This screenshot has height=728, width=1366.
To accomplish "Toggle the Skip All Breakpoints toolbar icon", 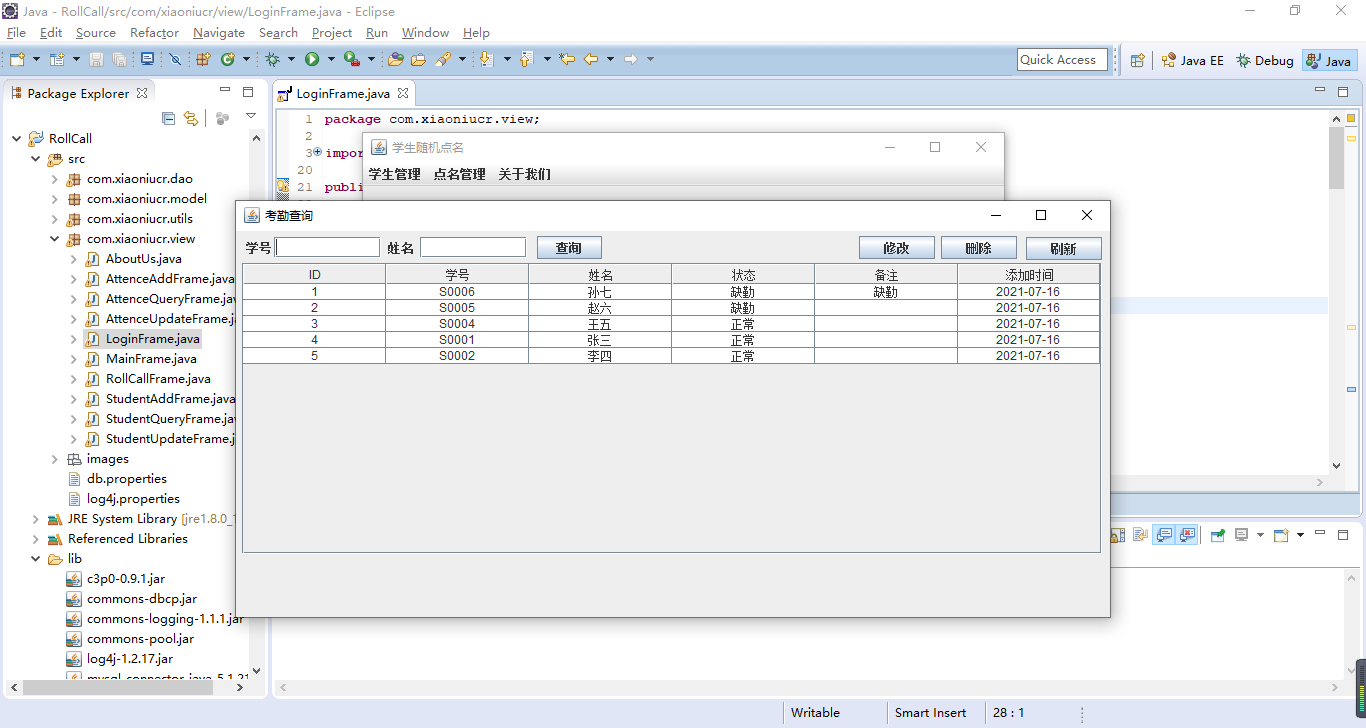I will (x=175, y=60).
